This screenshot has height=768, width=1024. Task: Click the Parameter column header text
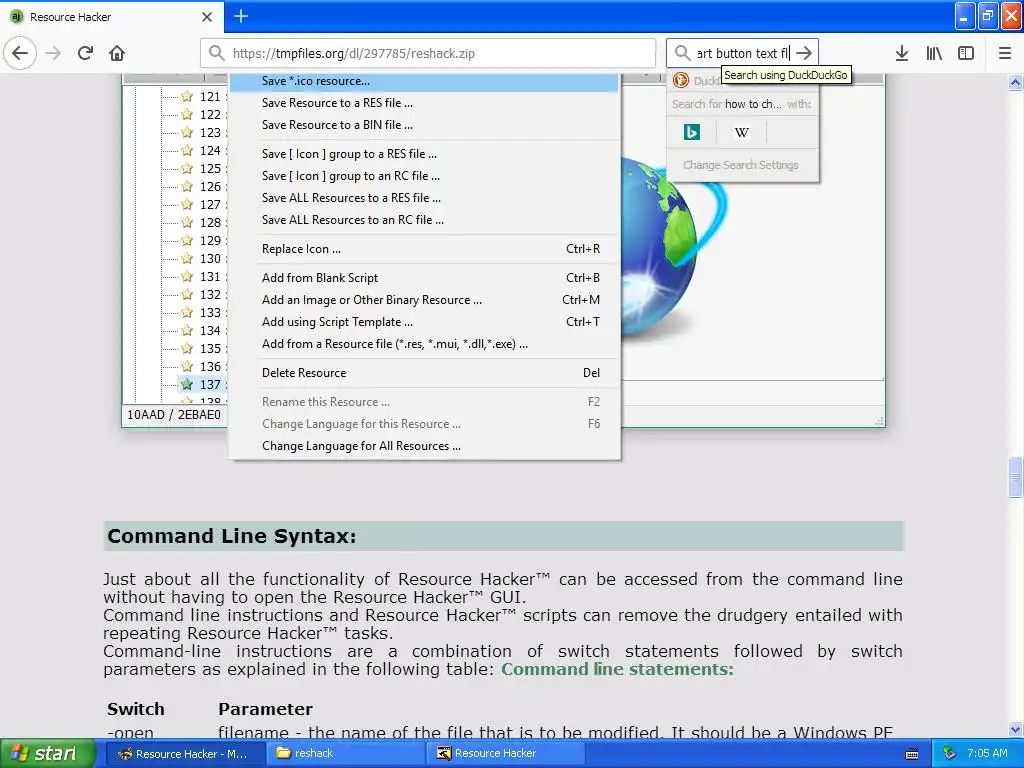(x=265, y=709)
